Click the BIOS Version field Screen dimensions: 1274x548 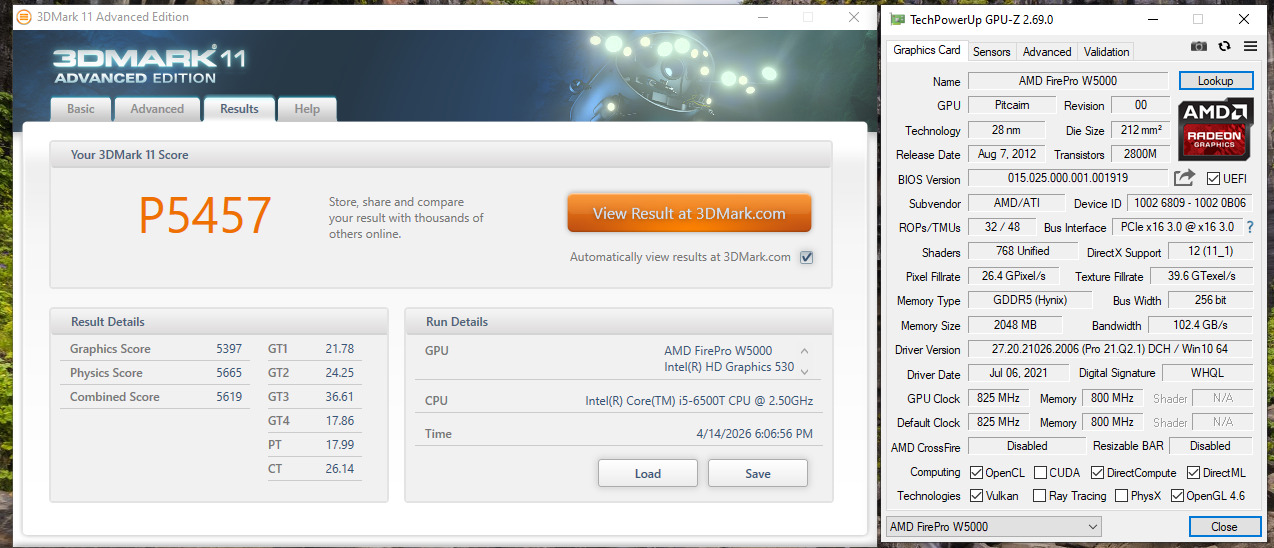(x=1067, y=179)
